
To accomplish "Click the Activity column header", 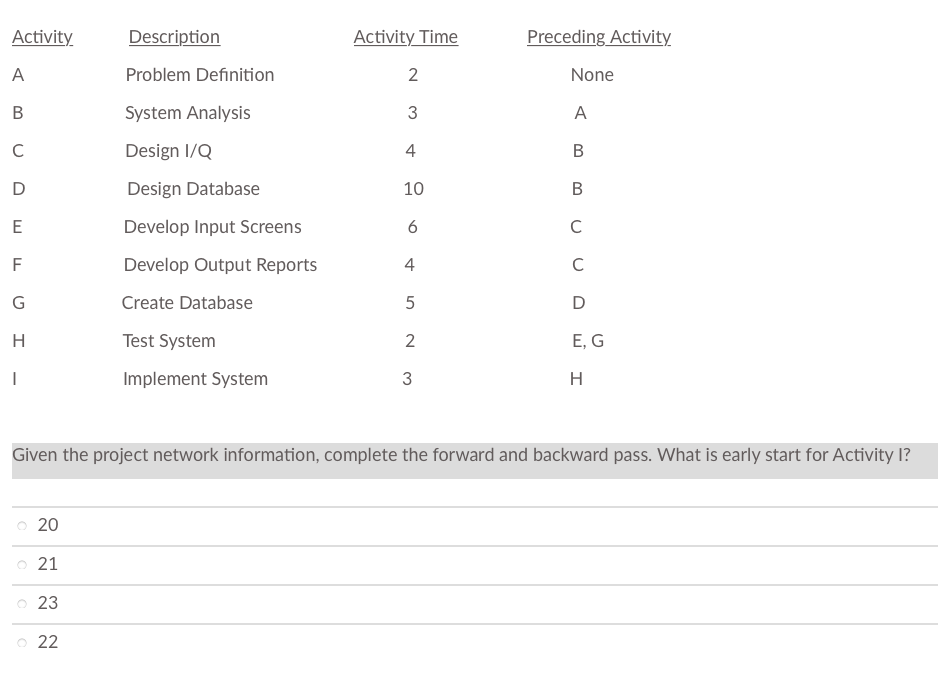I will (42, 37).
